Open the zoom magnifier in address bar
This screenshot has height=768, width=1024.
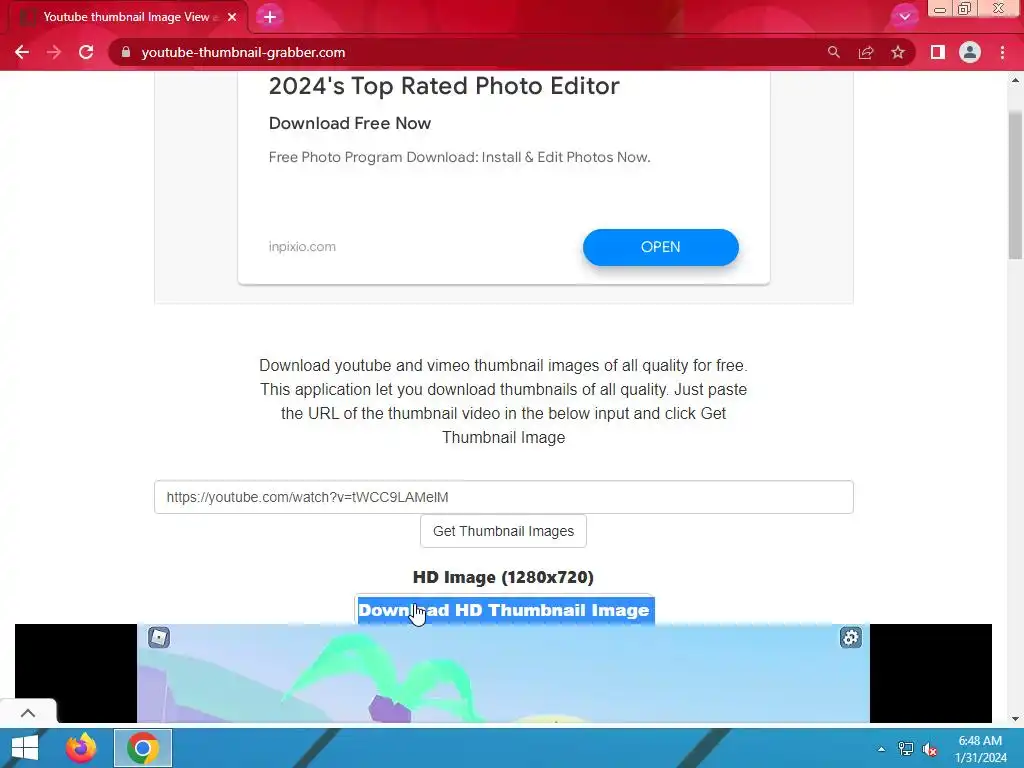tap(834, 52)
